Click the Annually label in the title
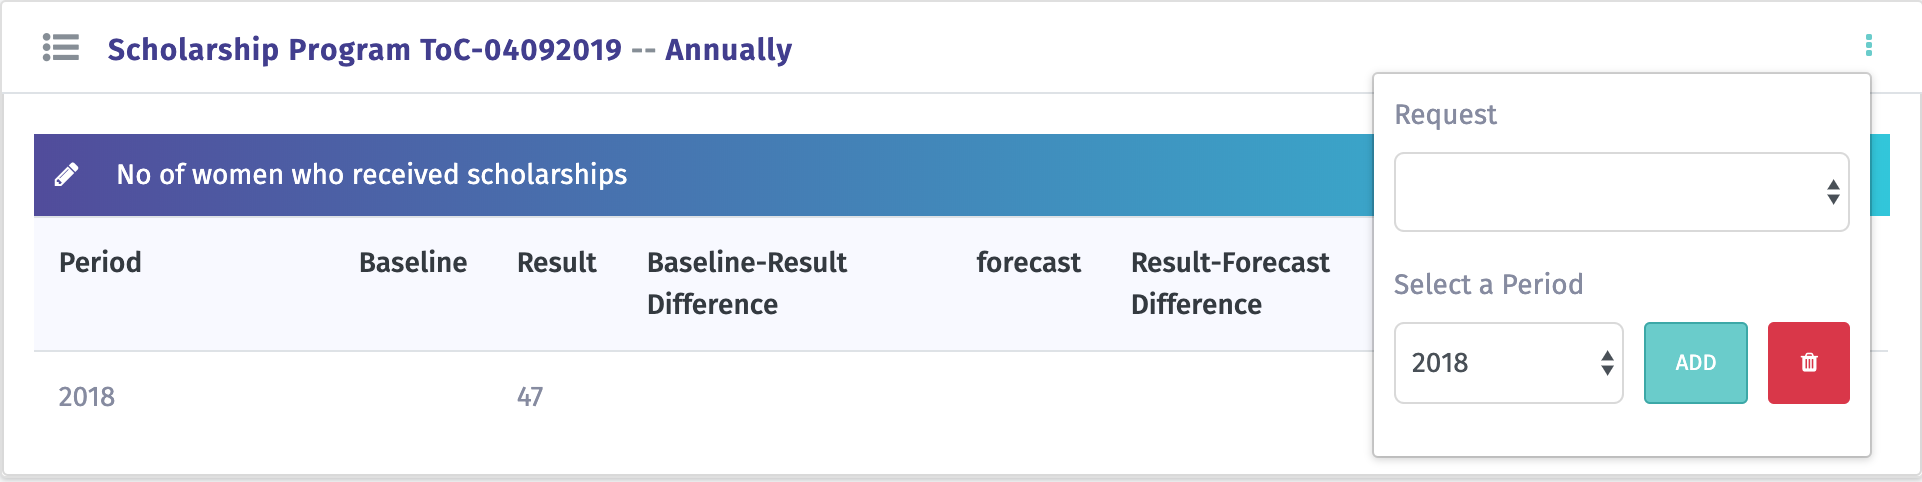 click(728, 49)
